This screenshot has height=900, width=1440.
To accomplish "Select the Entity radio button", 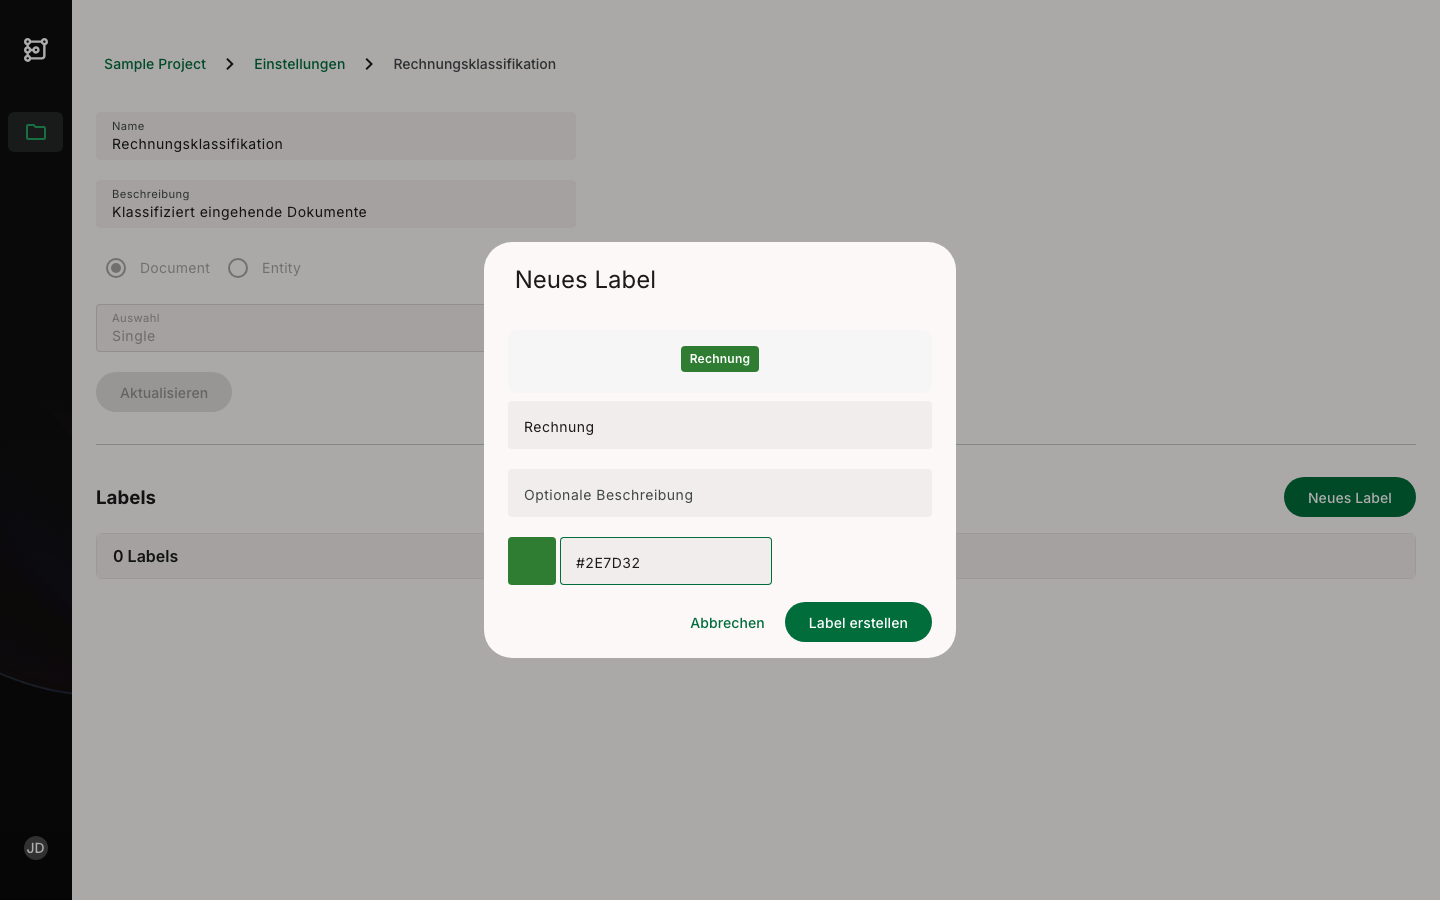I will click(x=238, y=268).
